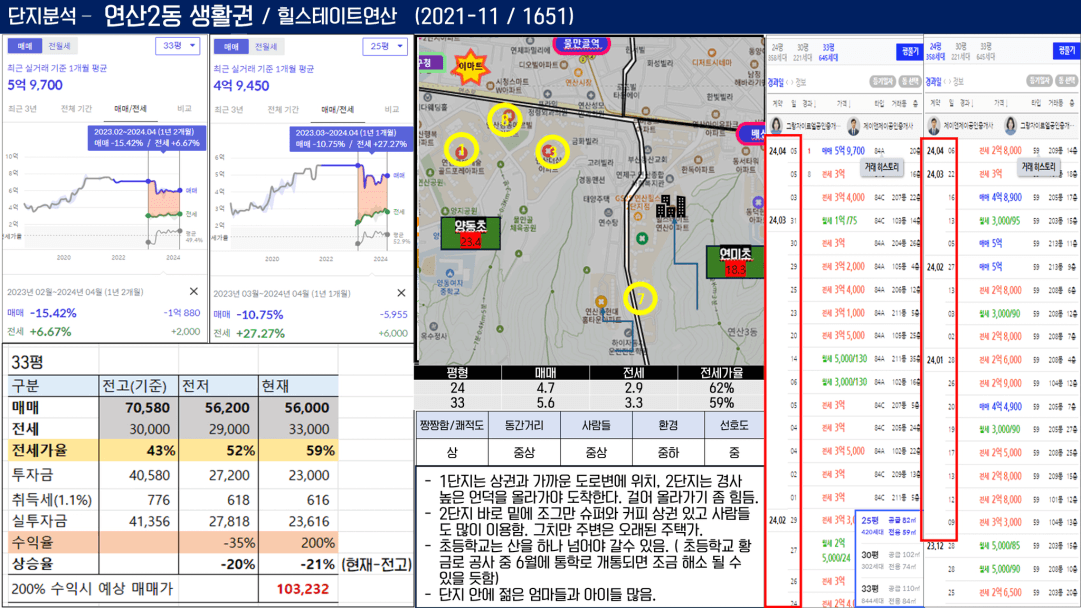This screenshot has height=608, width=1081.
Task: Switch to 전체 기간 tab in 5억 9,700 panel
Action: pyautogui.click(x=76, y=109)
